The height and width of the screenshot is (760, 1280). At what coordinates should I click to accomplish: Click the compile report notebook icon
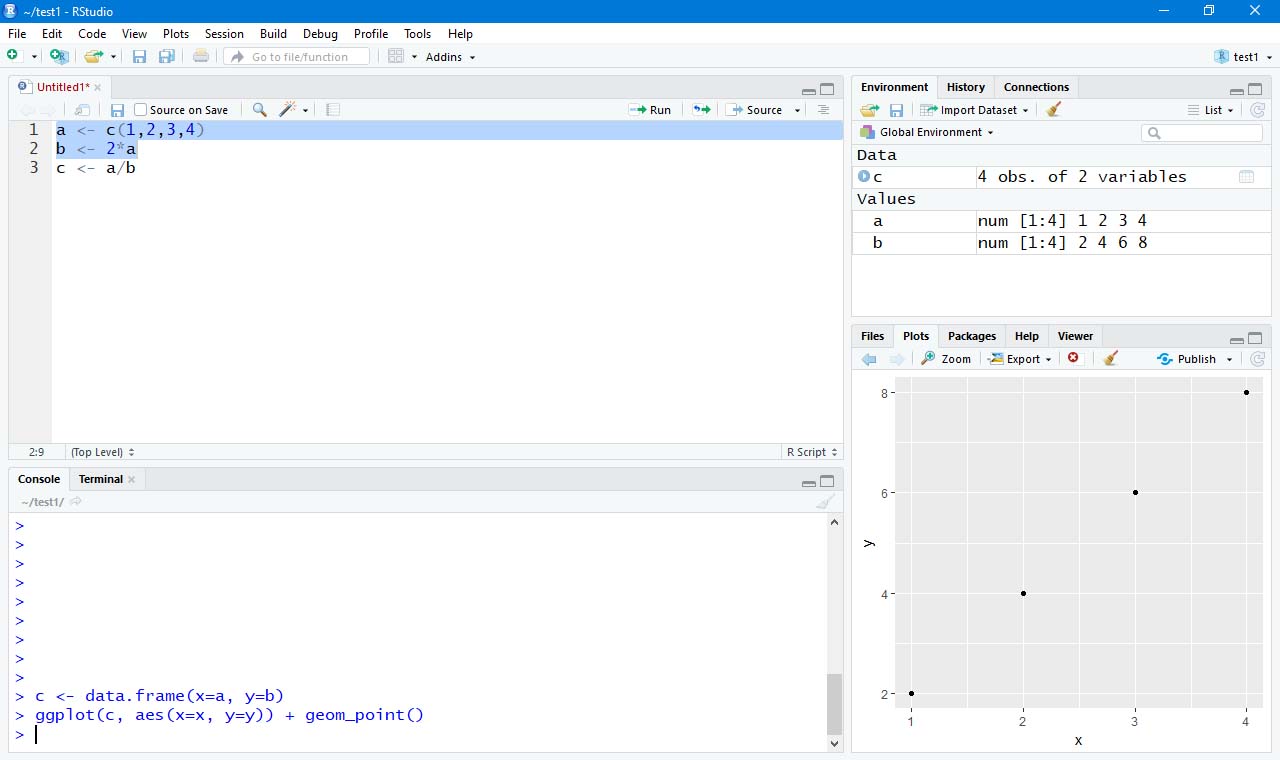(333, 110)
